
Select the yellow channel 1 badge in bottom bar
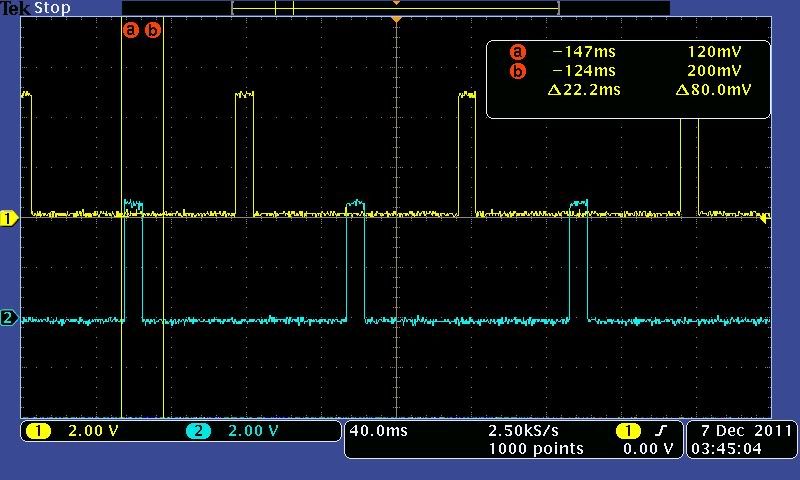[x=39, y=431]
